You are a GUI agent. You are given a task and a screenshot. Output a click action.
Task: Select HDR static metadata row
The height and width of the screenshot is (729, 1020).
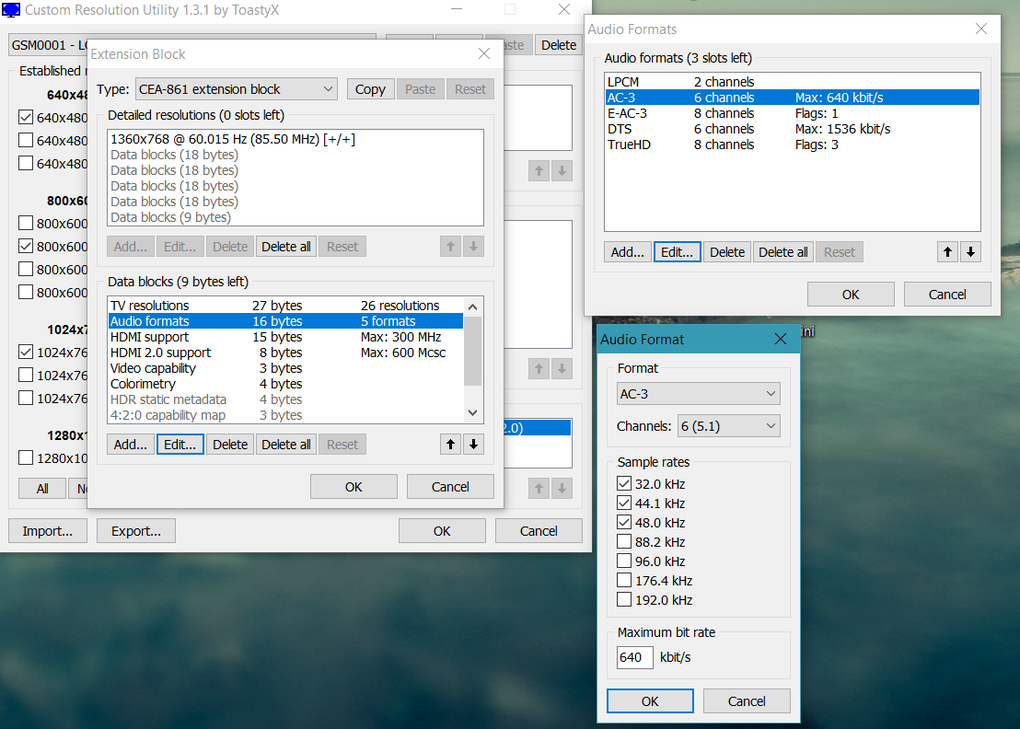(x=286, y=399)
